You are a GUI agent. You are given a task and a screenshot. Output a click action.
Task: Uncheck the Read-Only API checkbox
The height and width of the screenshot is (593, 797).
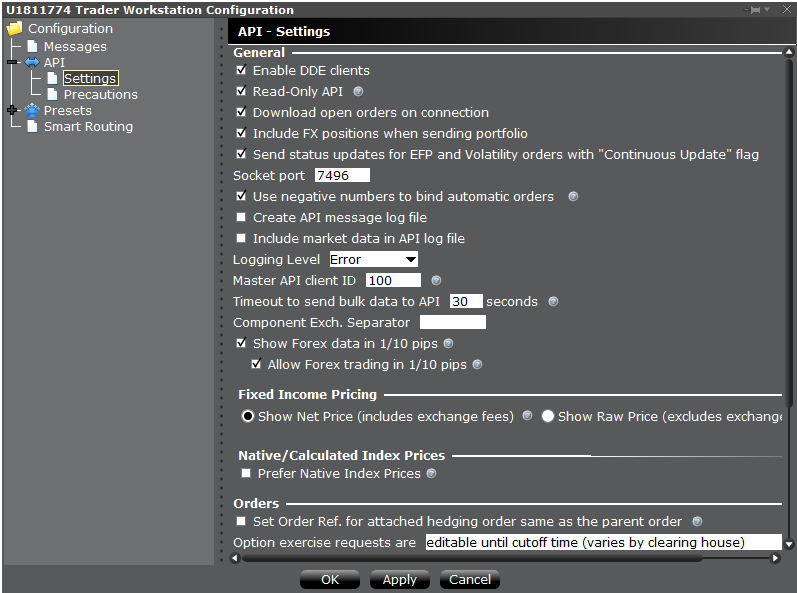coord(241,91)
